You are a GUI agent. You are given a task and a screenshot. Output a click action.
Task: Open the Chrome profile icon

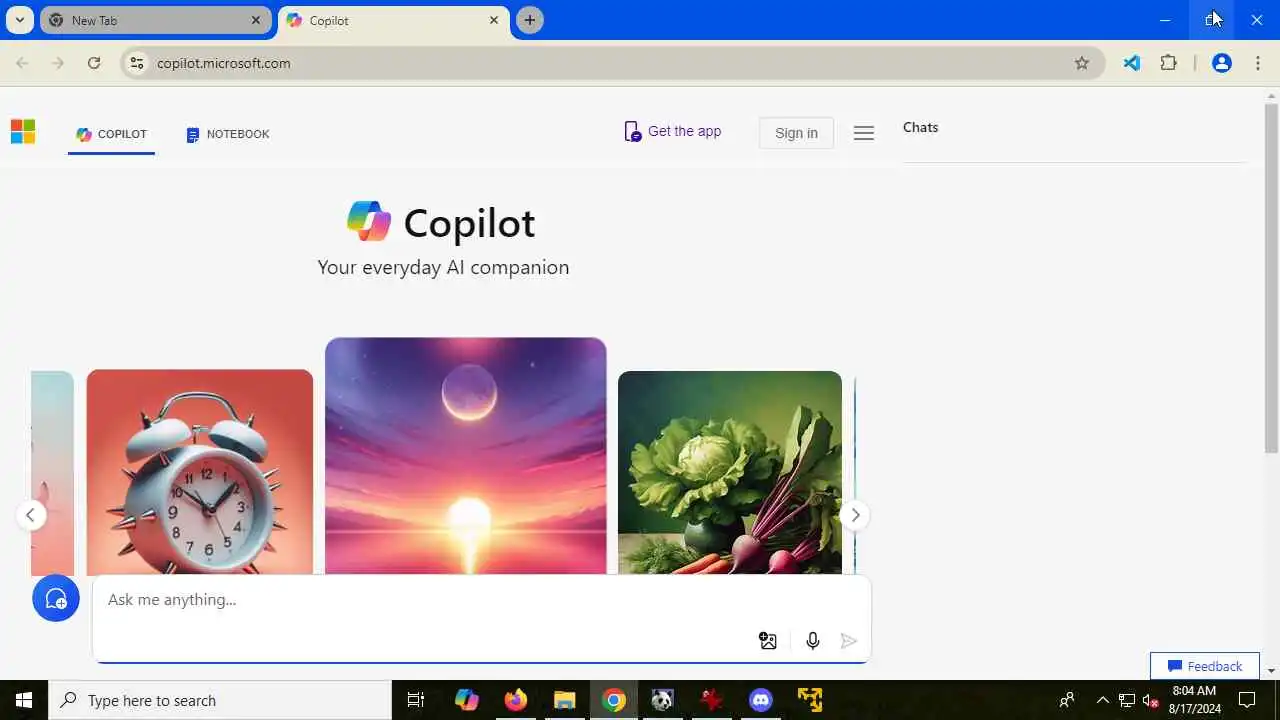(1221, 63)
